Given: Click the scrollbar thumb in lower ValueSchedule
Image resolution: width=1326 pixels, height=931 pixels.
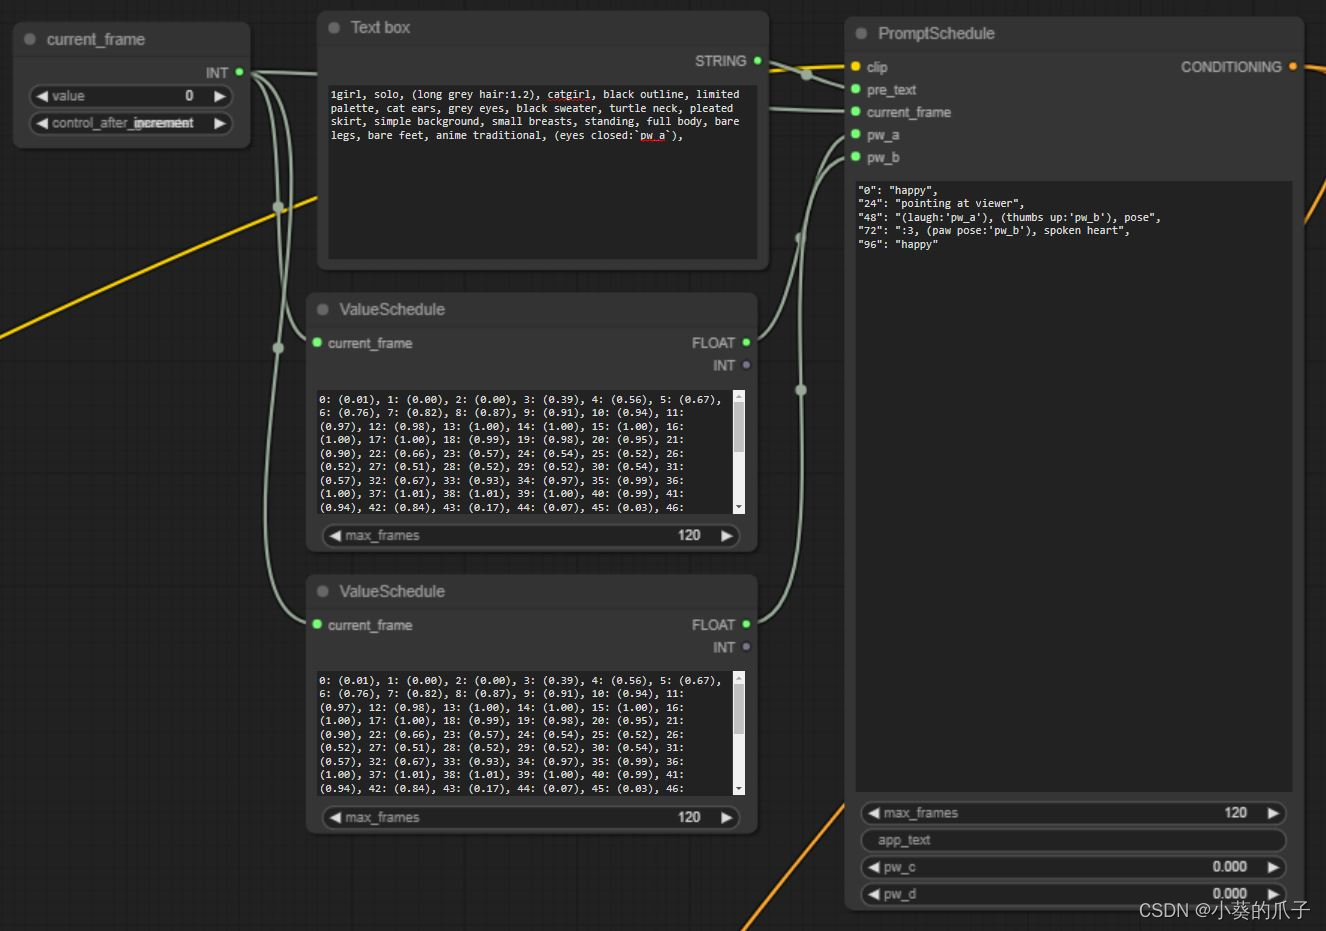Looking at the screenshot, I should (x=739, y=709).
